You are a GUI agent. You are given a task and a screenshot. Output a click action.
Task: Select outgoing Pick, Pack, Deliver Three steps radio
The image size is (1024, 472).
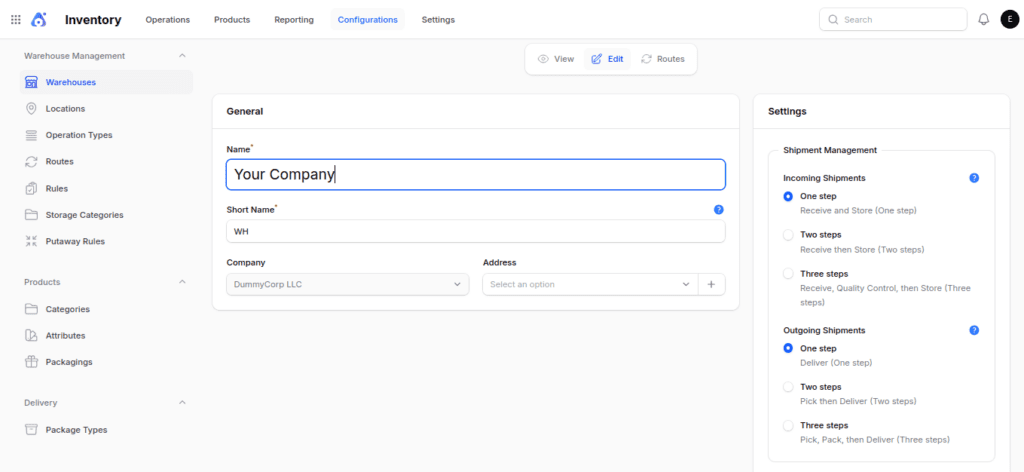[x=788, y=426]
